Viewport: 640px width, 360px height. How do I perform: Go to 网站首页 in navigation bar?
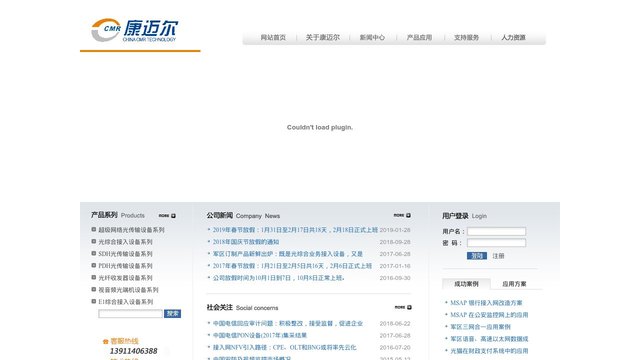(x=273, y=38)
